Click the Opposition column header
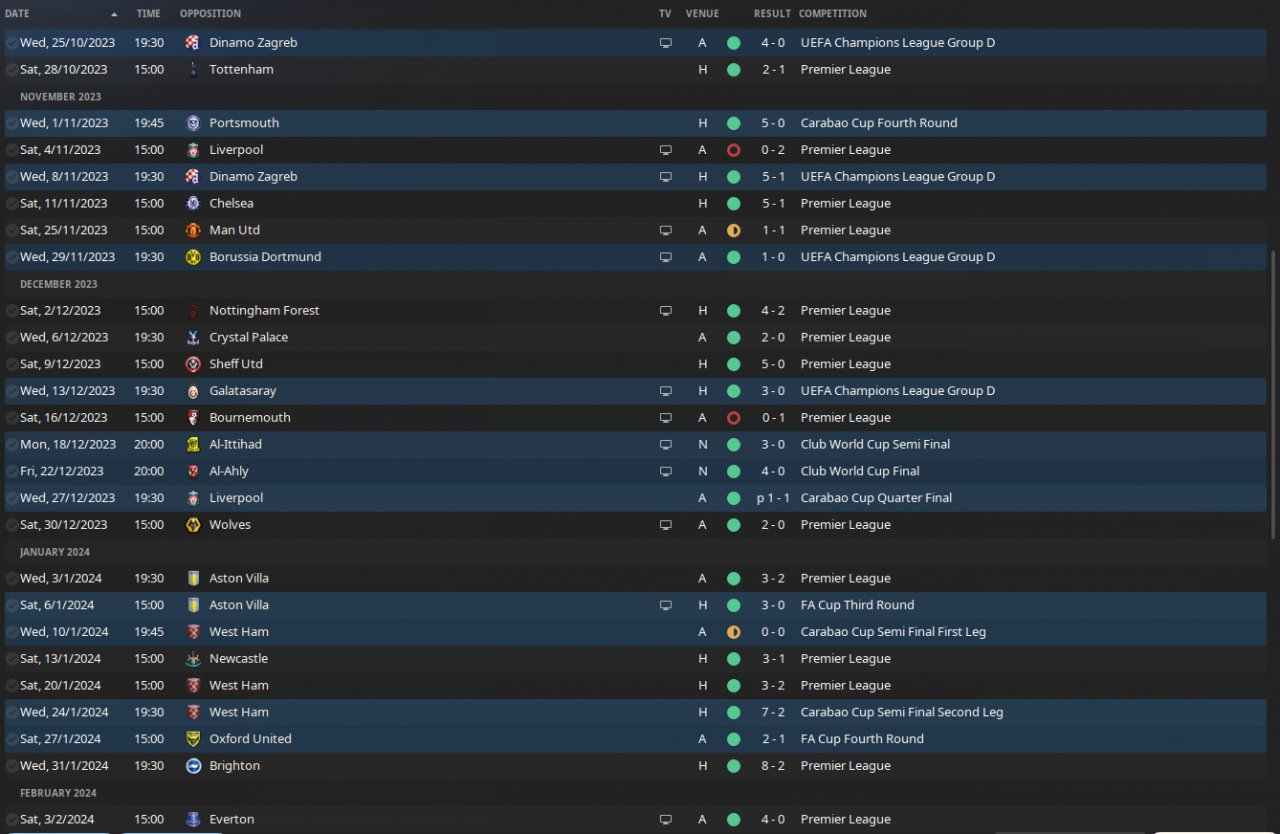 point(210,14)
